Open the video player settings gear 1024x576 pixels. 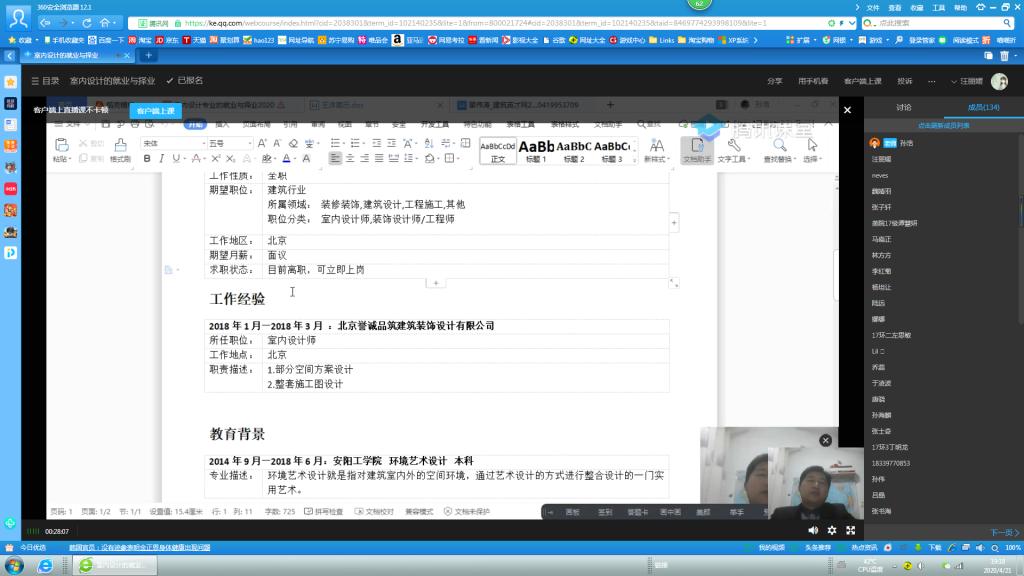[x=831, y=530]
